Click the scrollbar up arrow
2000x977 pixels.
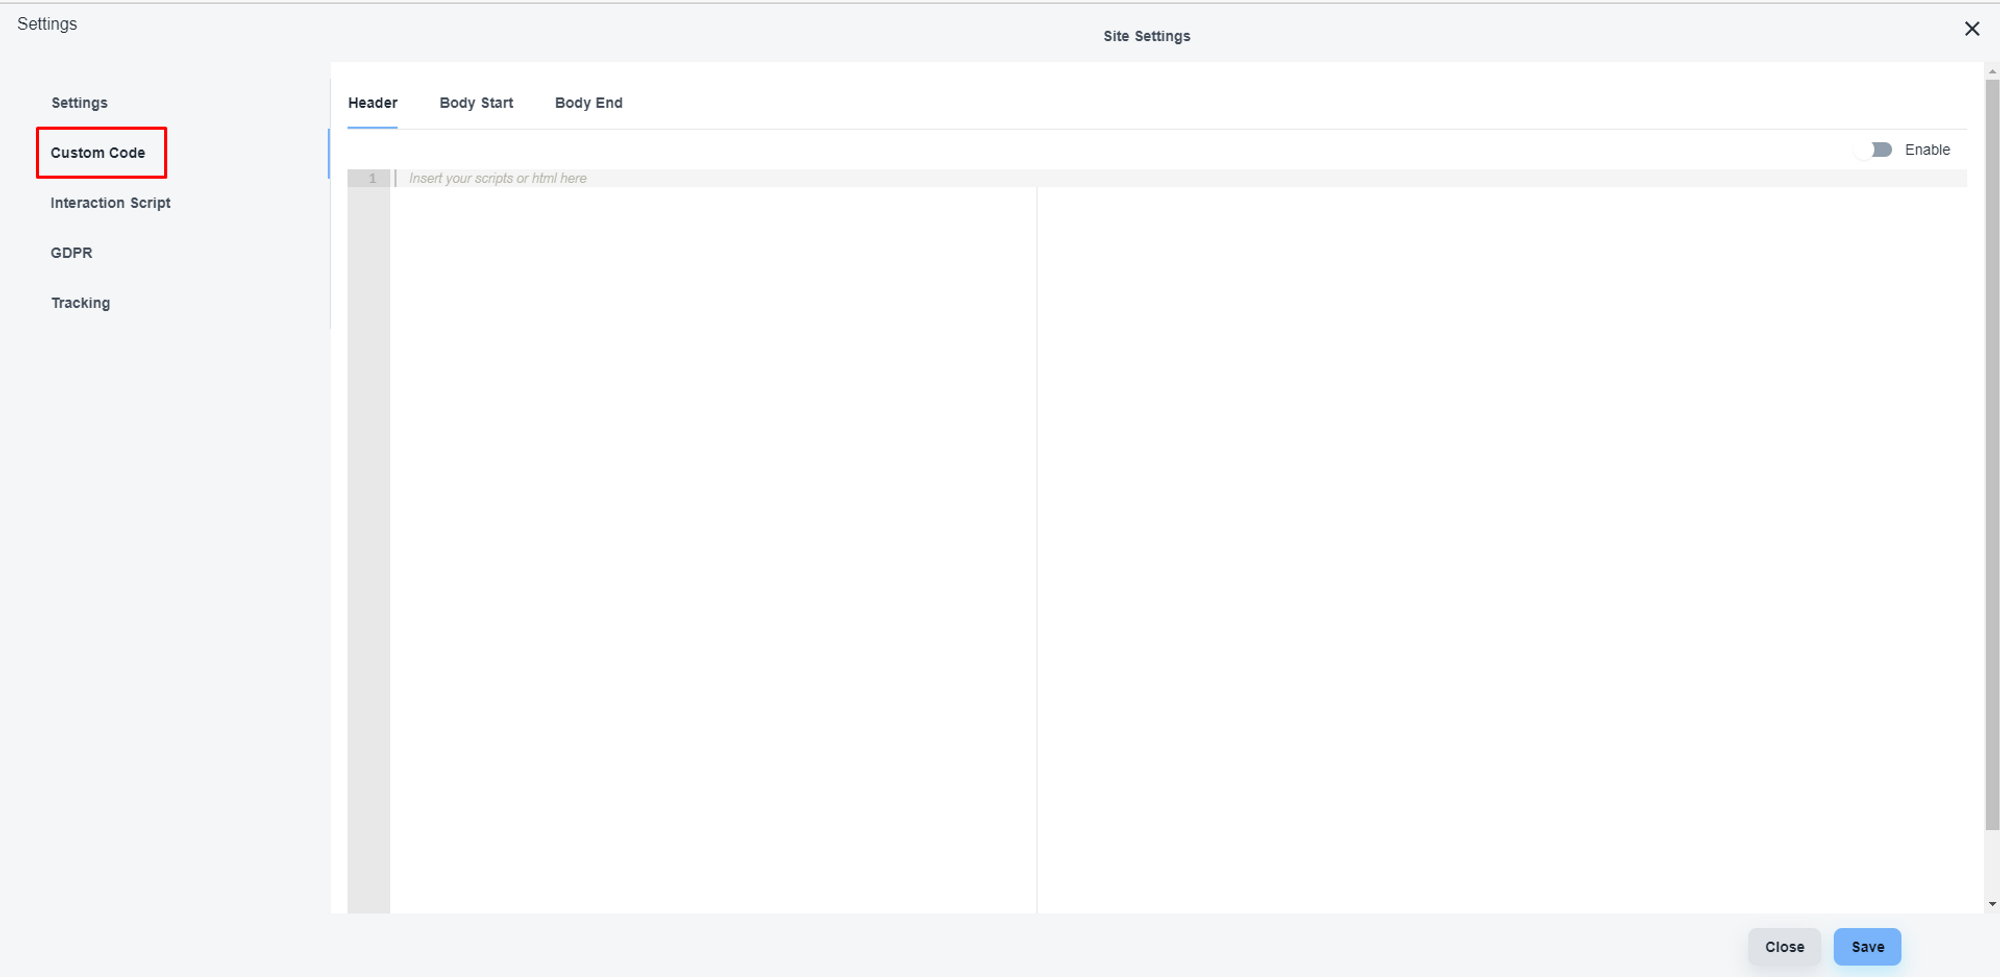click(1992, 72)
